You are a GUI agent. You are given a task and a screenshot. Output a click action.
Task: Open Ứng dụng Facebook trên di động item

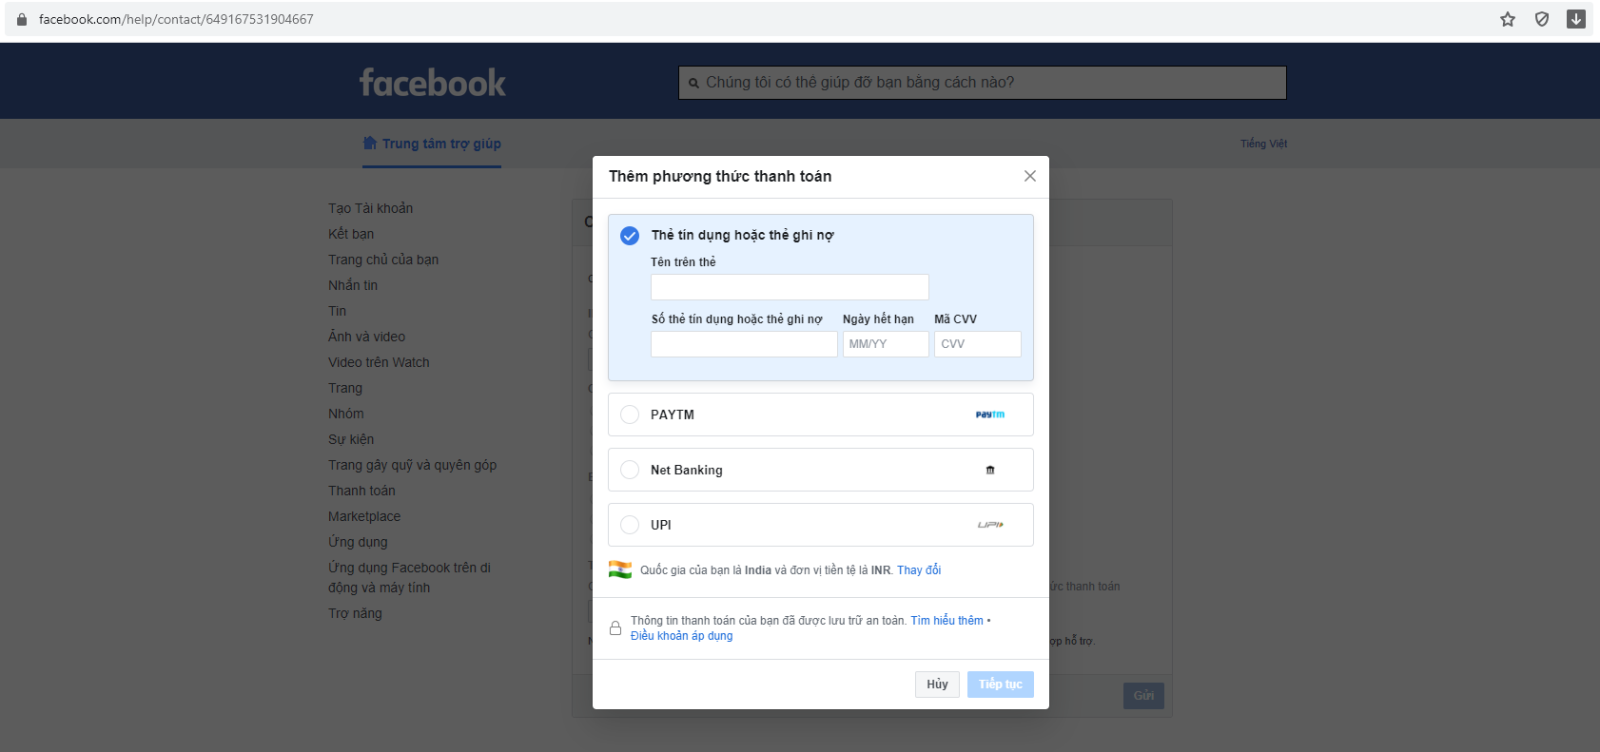(x=410, y=578)
